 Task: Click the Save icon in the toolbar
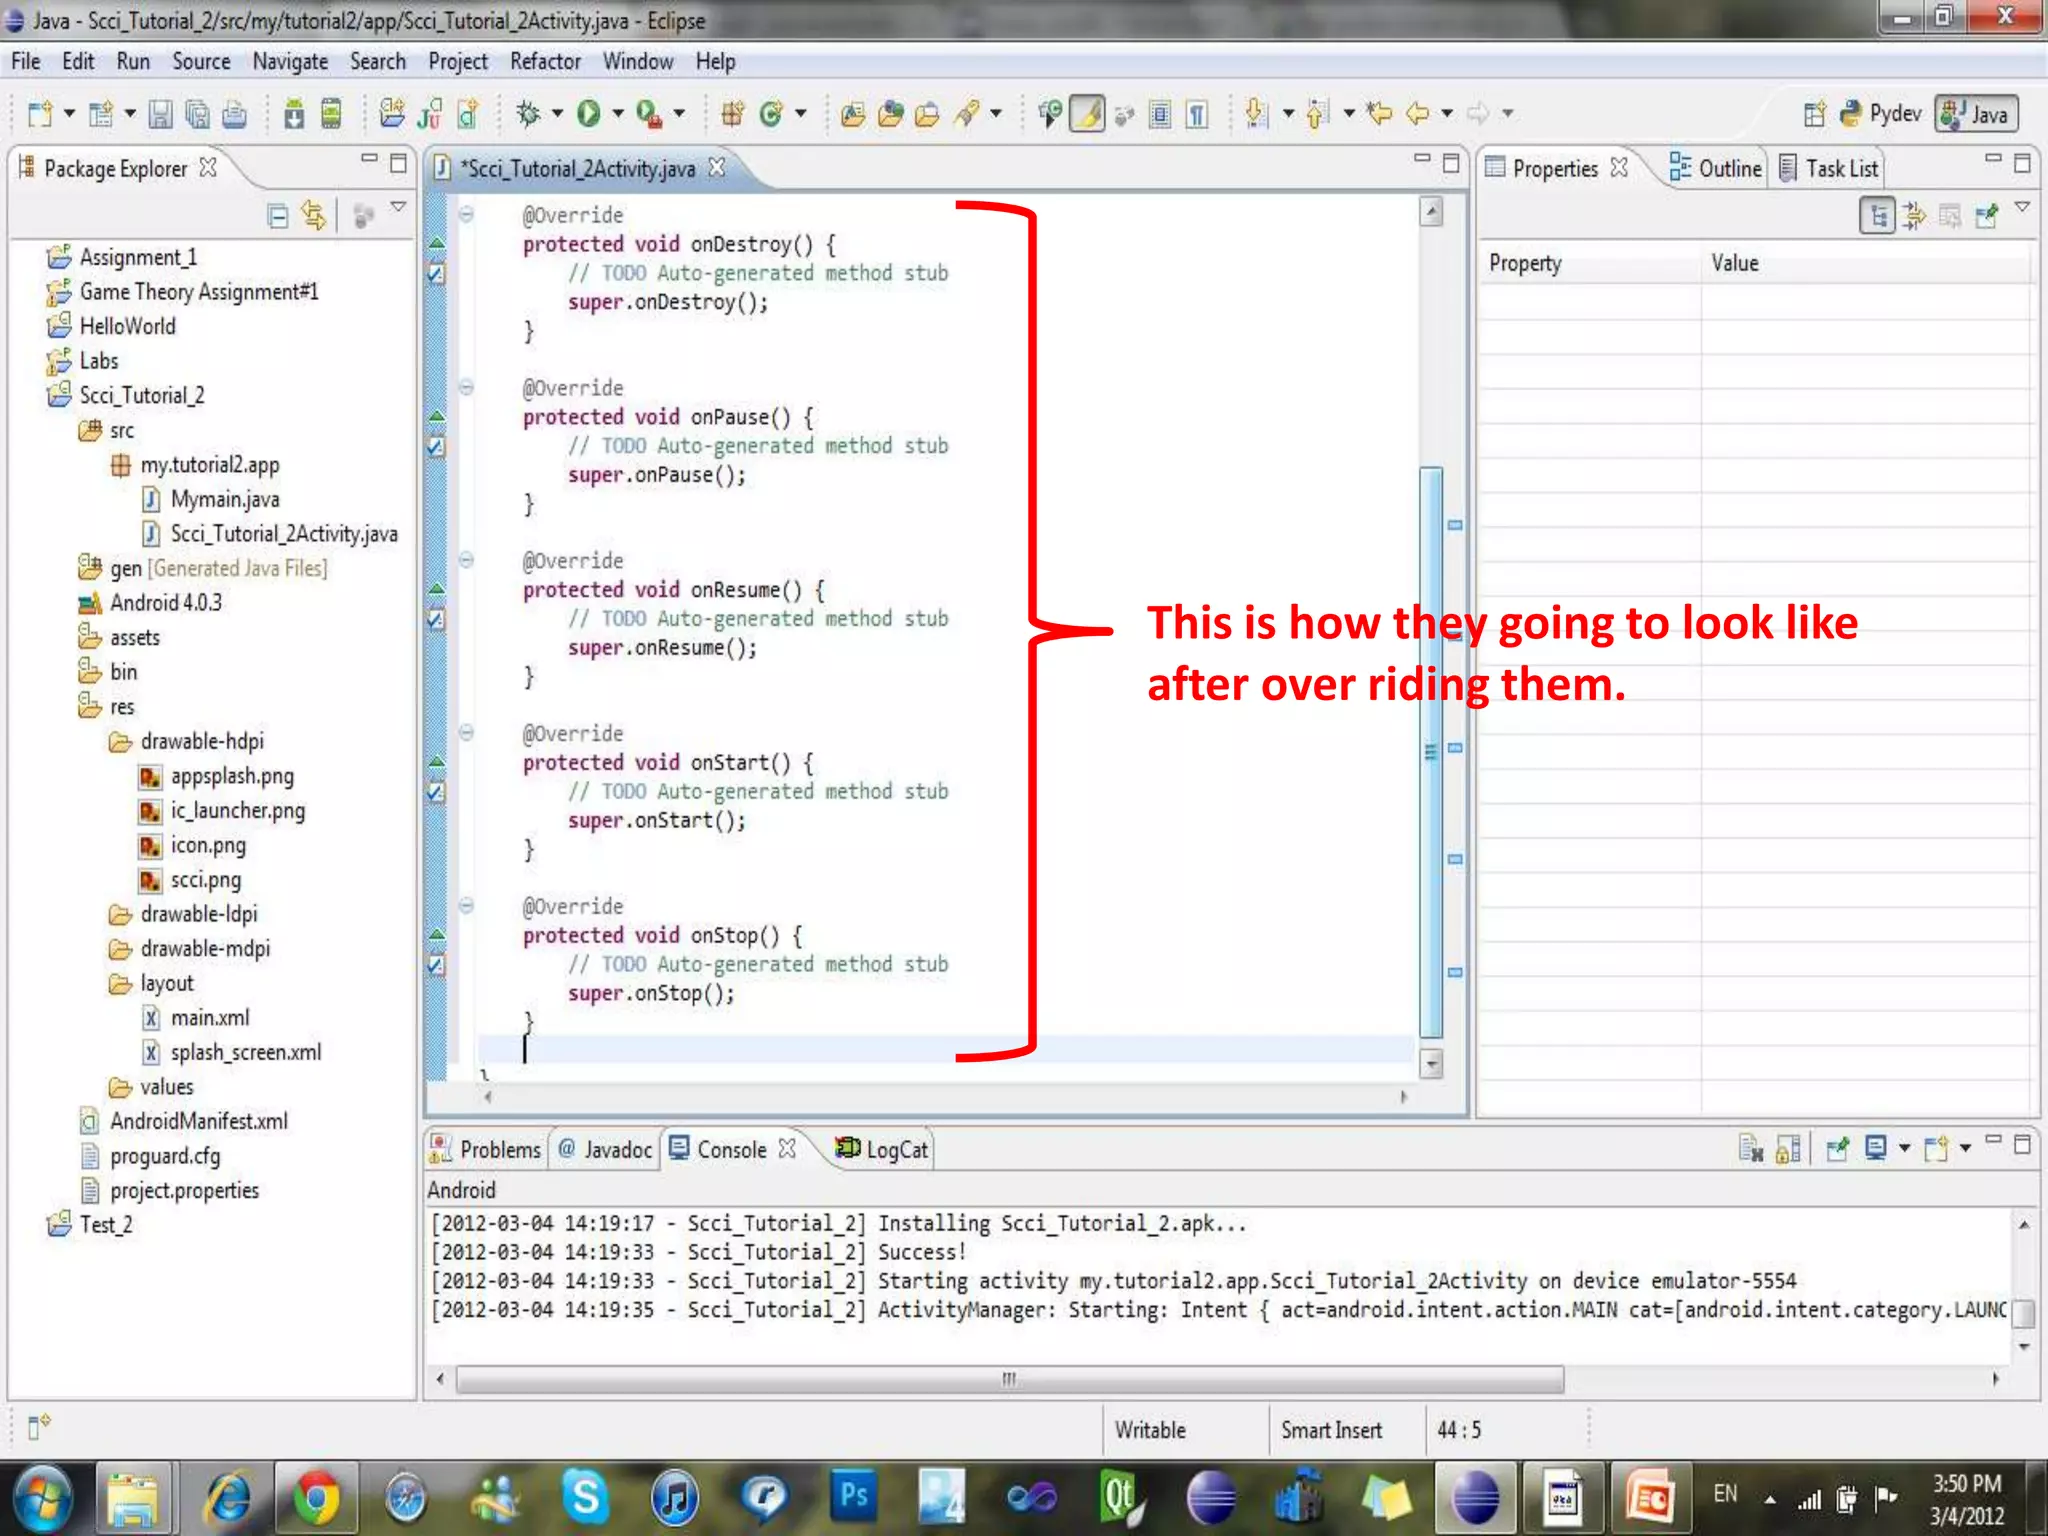tap(160, 114)
